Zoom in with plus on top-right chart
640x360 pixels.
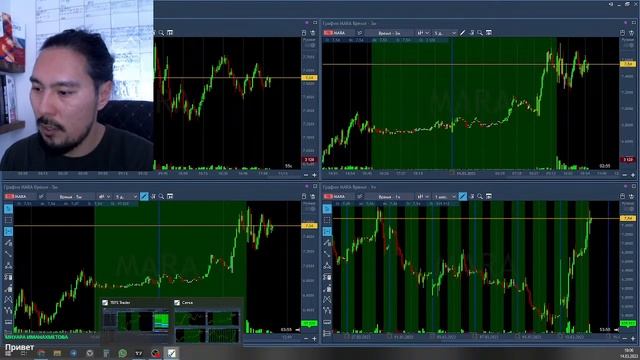pyautogui.click(x=633, y=175)
